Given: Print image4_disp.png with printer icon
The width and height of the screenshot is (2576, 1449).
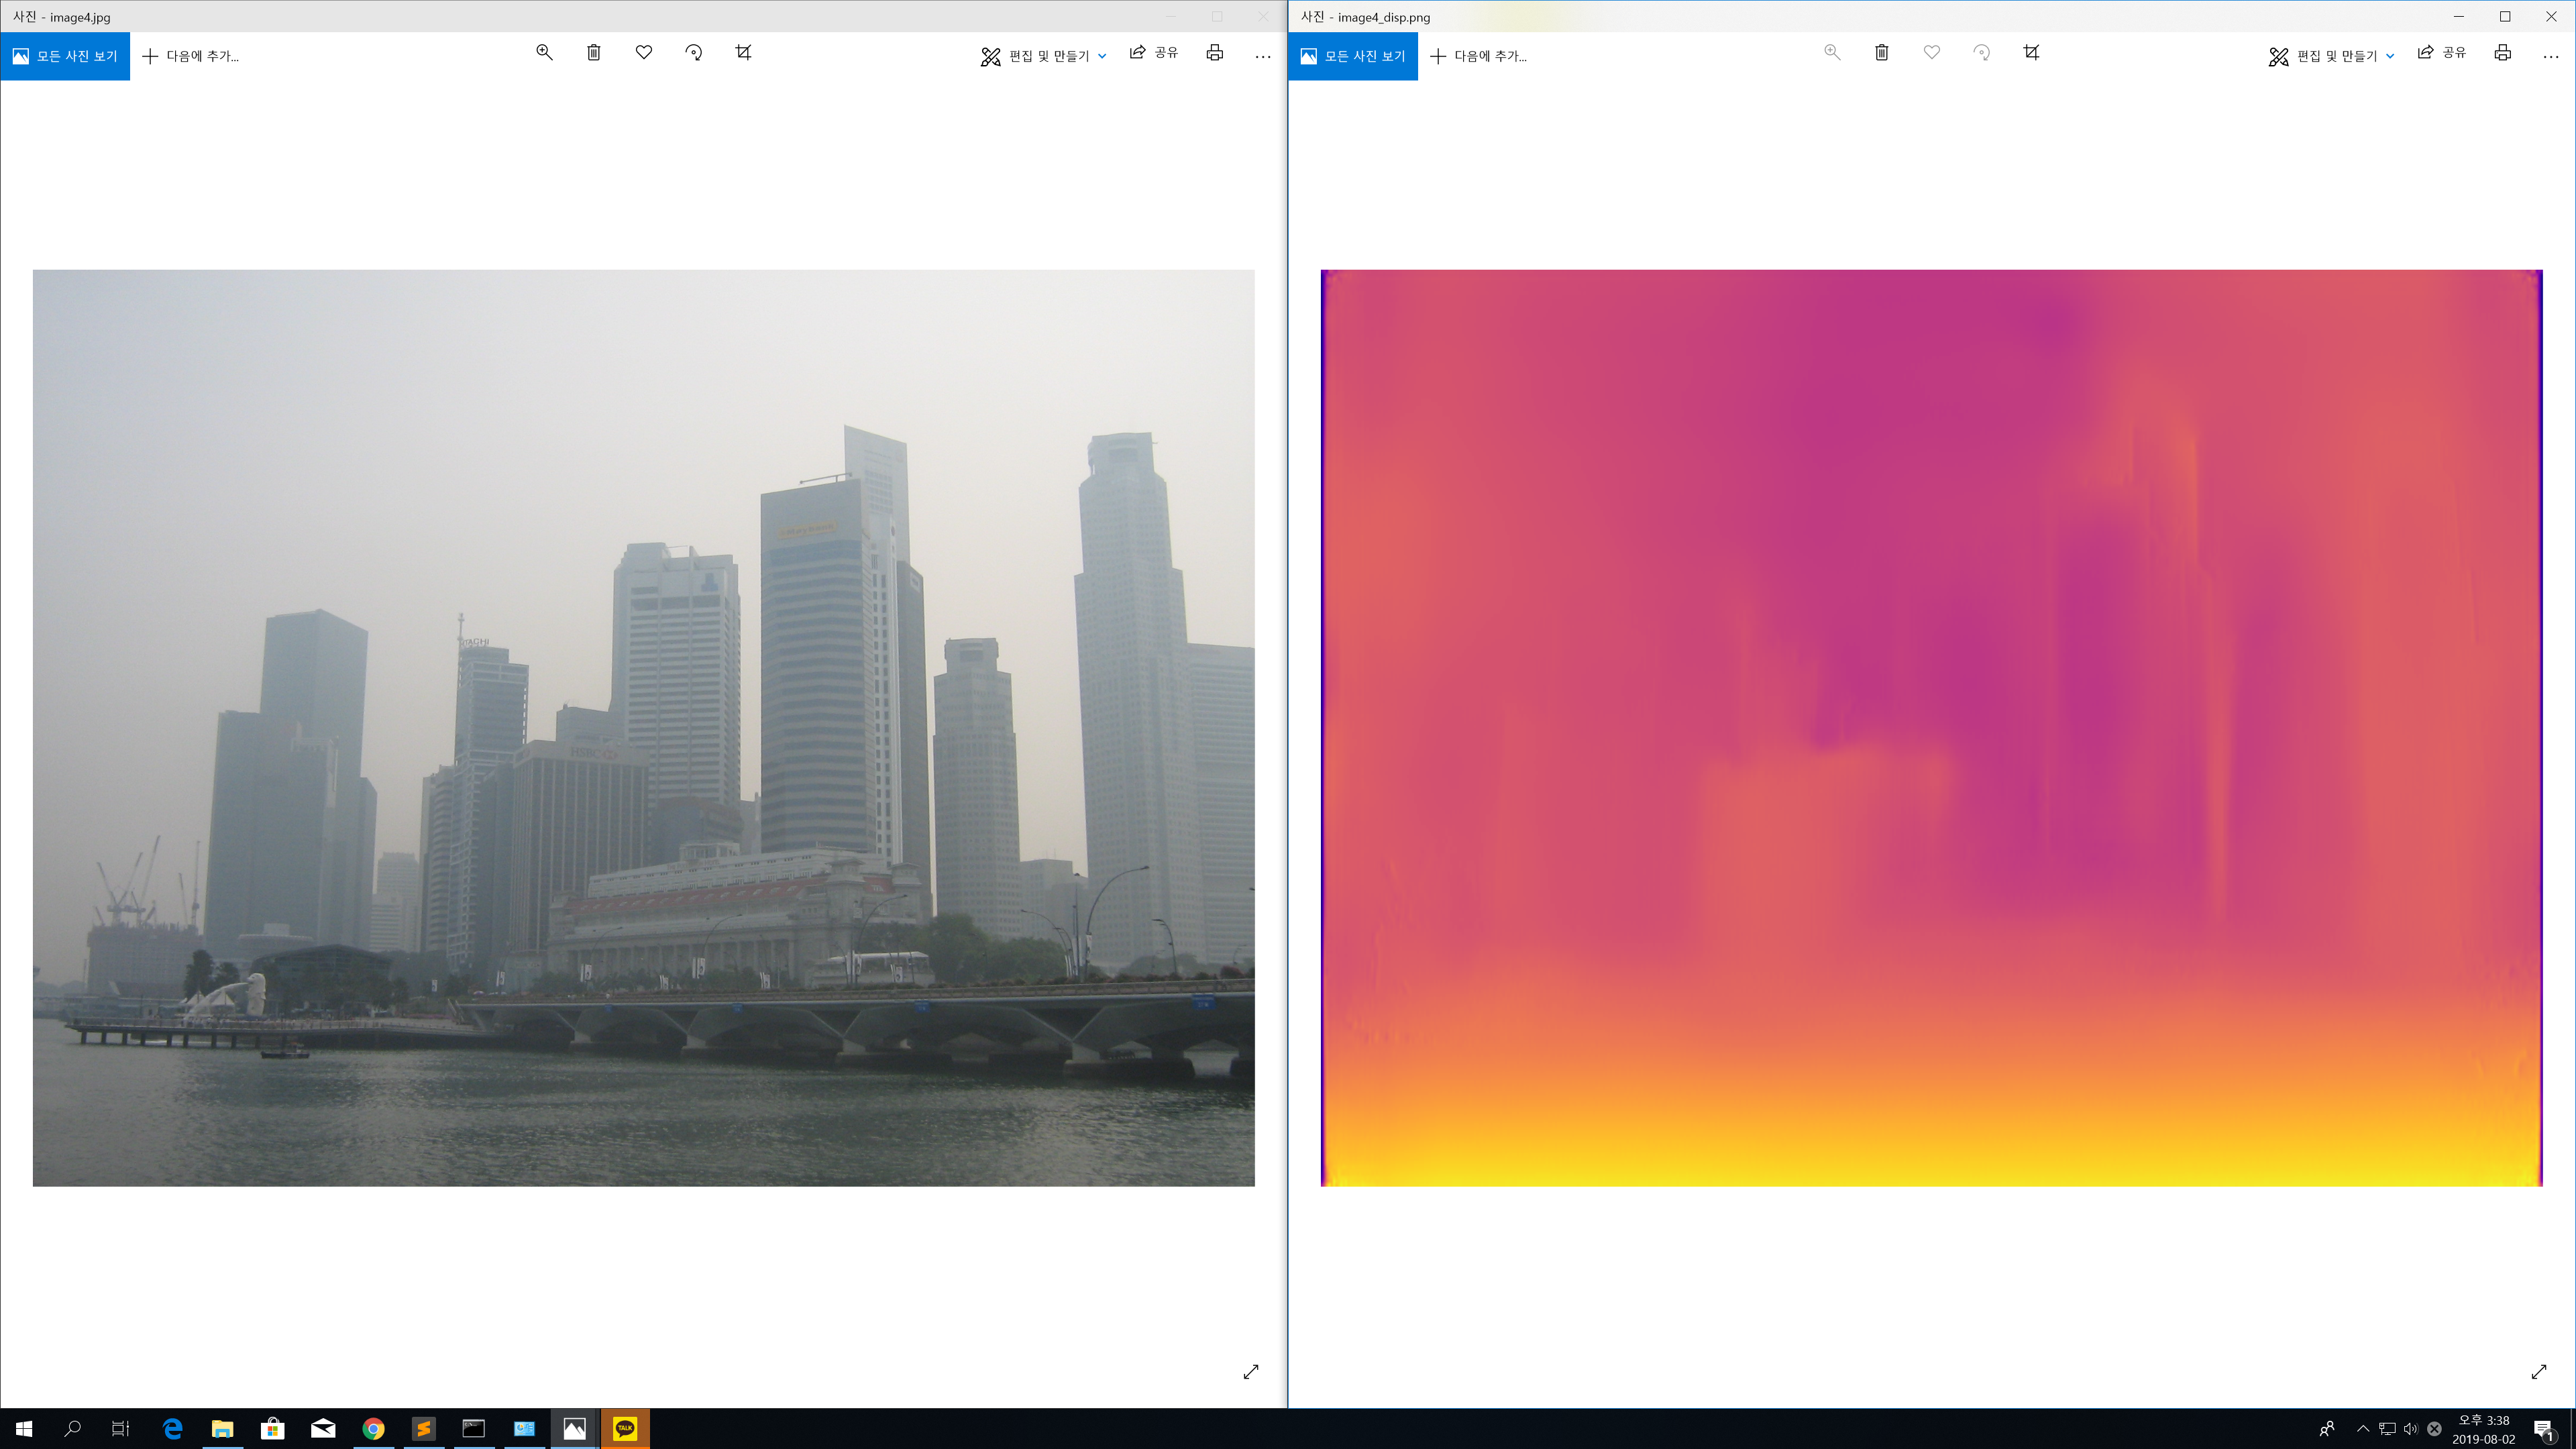Looking at the screenshot, I should 2502,53.
